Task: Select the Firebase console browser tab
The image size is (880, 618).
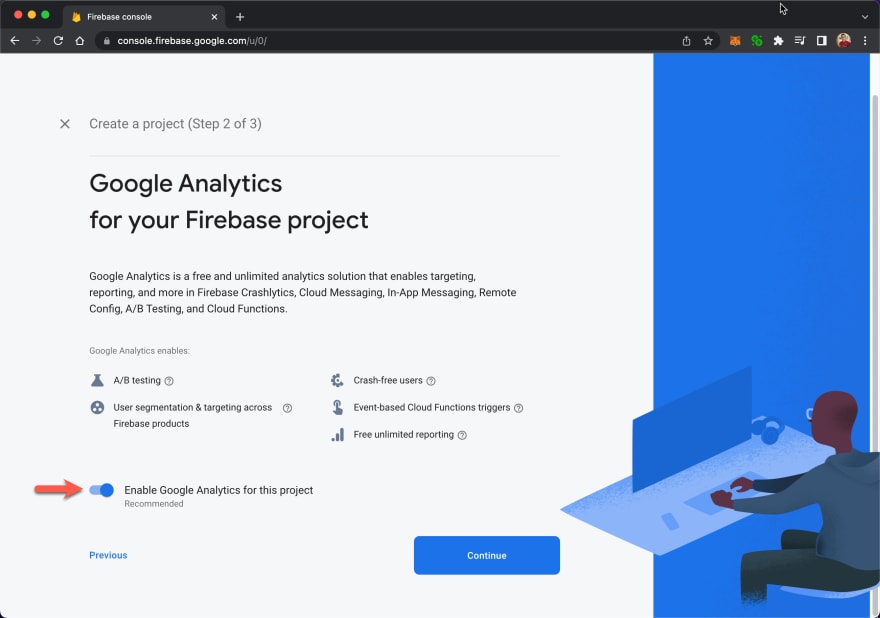Action: (x=144, y=17)
